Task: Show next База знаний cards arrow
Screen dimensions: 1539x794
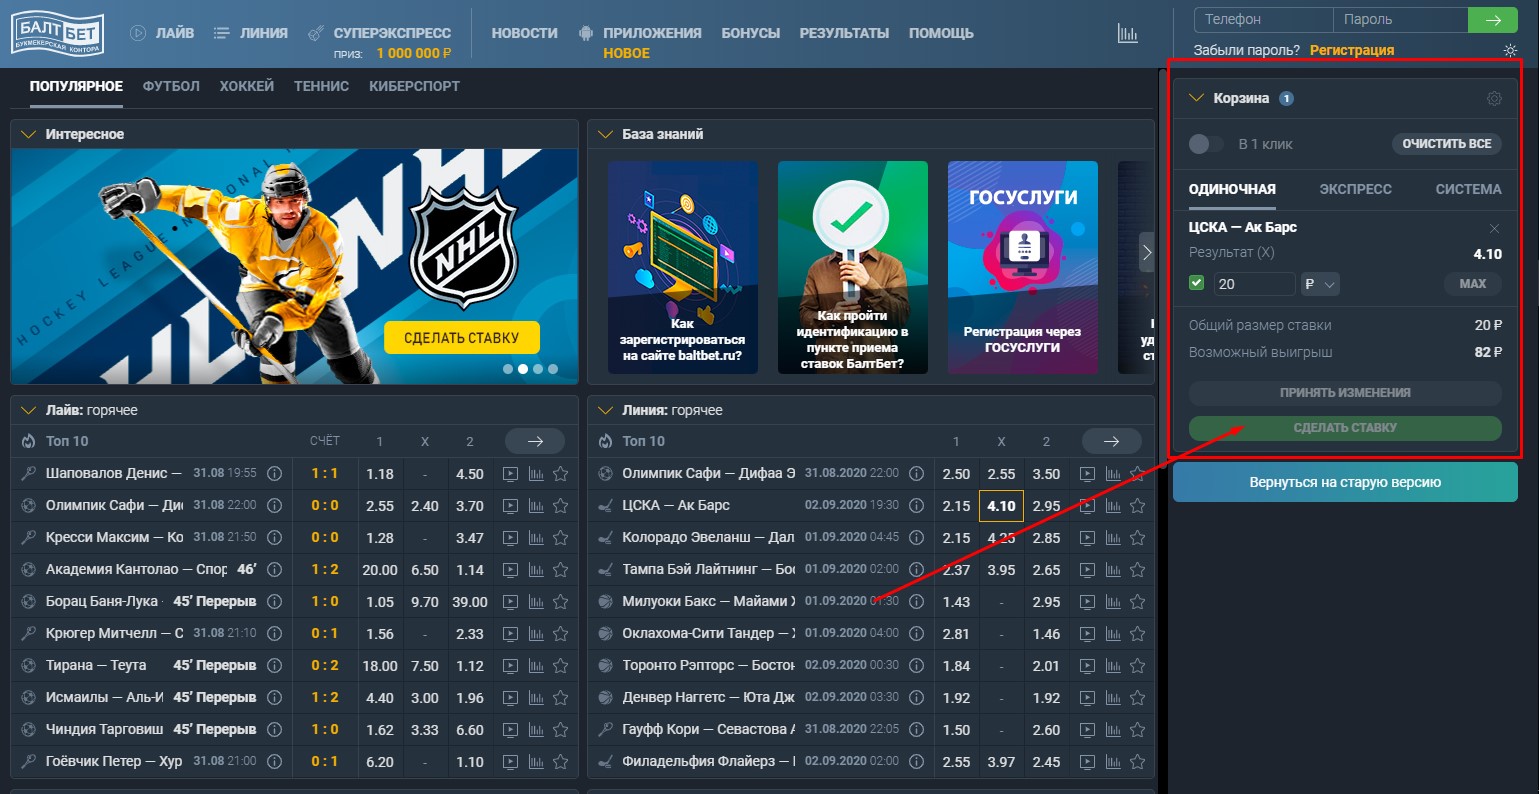Action: tap(1147, 253)
